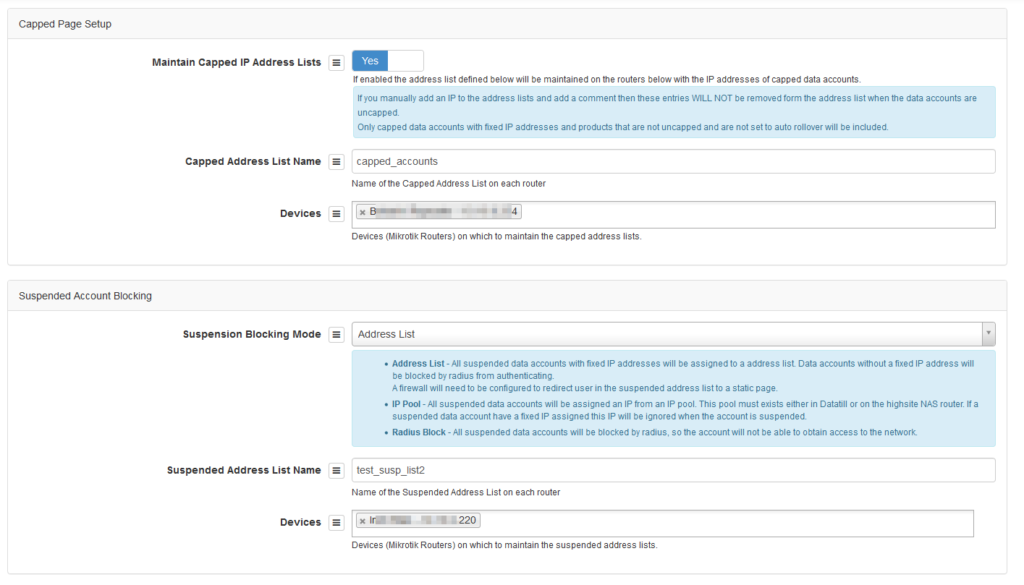Image resolution: width=1024 pixels, height=585 pixels.
Task: Open the Suspension Blocking Mode dropdown arrow
Action: [x=988, y=334]
